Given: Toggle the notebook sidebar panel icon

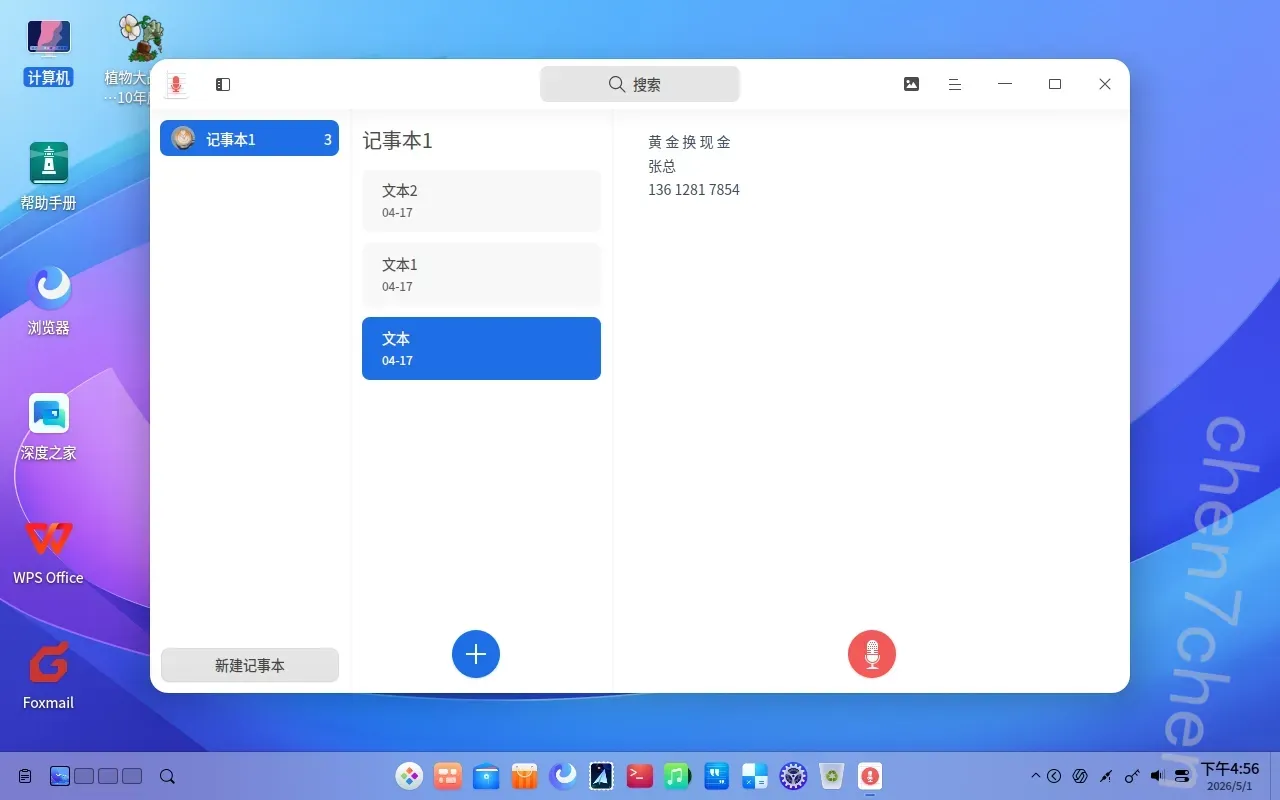Looking at the screenshot, I should click(223, 85).
